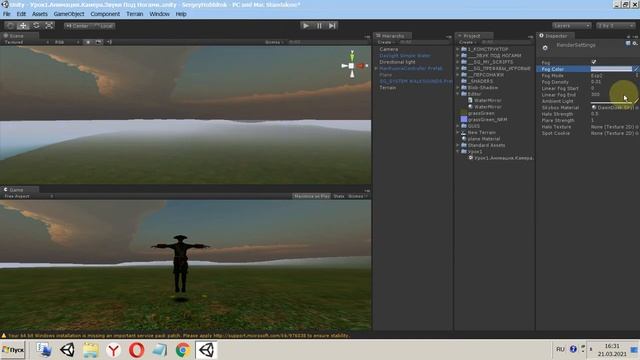Image resolution: width=640 pixels, height=360 pixels.
Task: Toggle scene skybox overlay button
Action: tap(98, 42)
